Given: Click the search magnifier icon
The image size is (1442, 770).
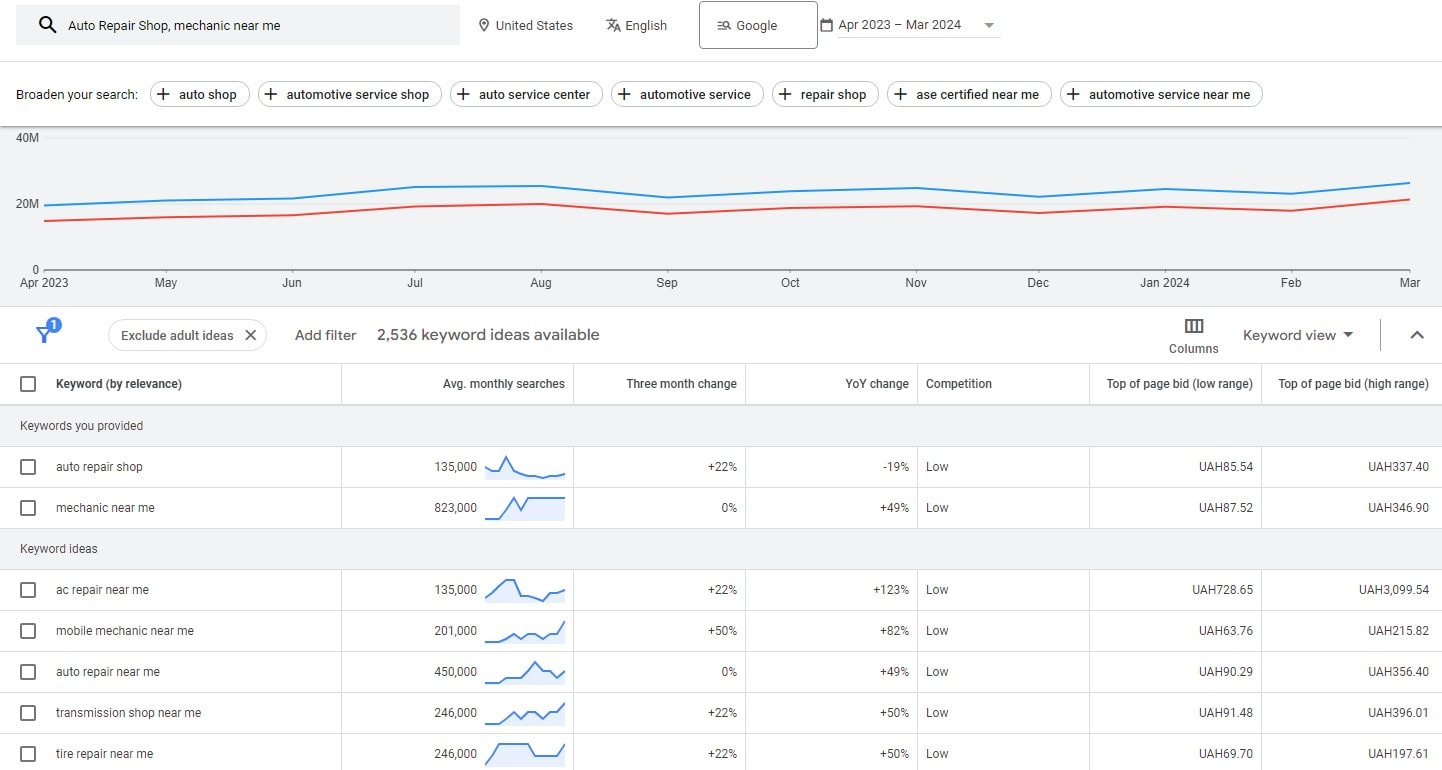Looking at the screenshot, I should pyautogui.click(x=47, y=25).
